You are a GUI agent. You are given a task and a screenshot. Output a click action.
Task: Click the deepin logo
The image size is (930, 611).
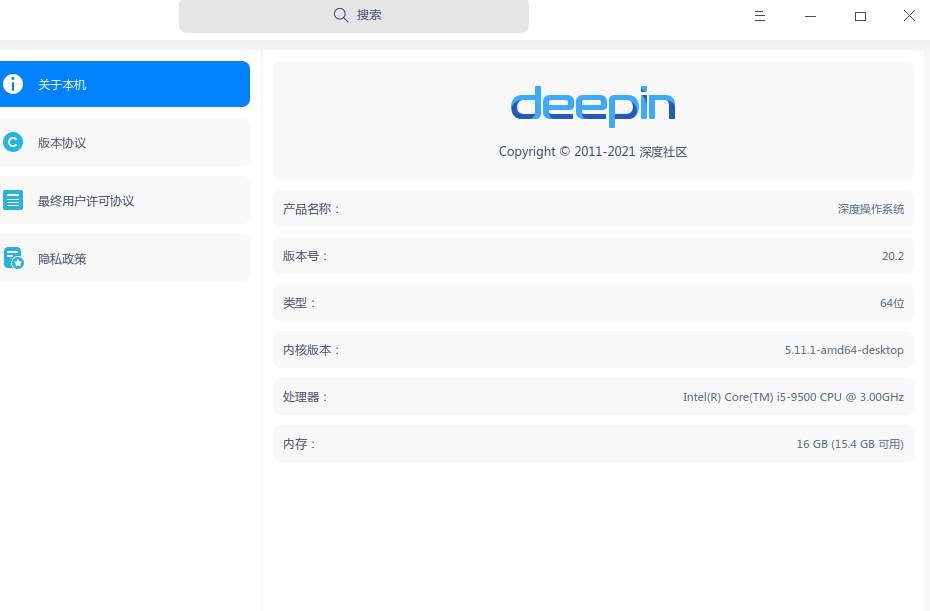(593, 106)
